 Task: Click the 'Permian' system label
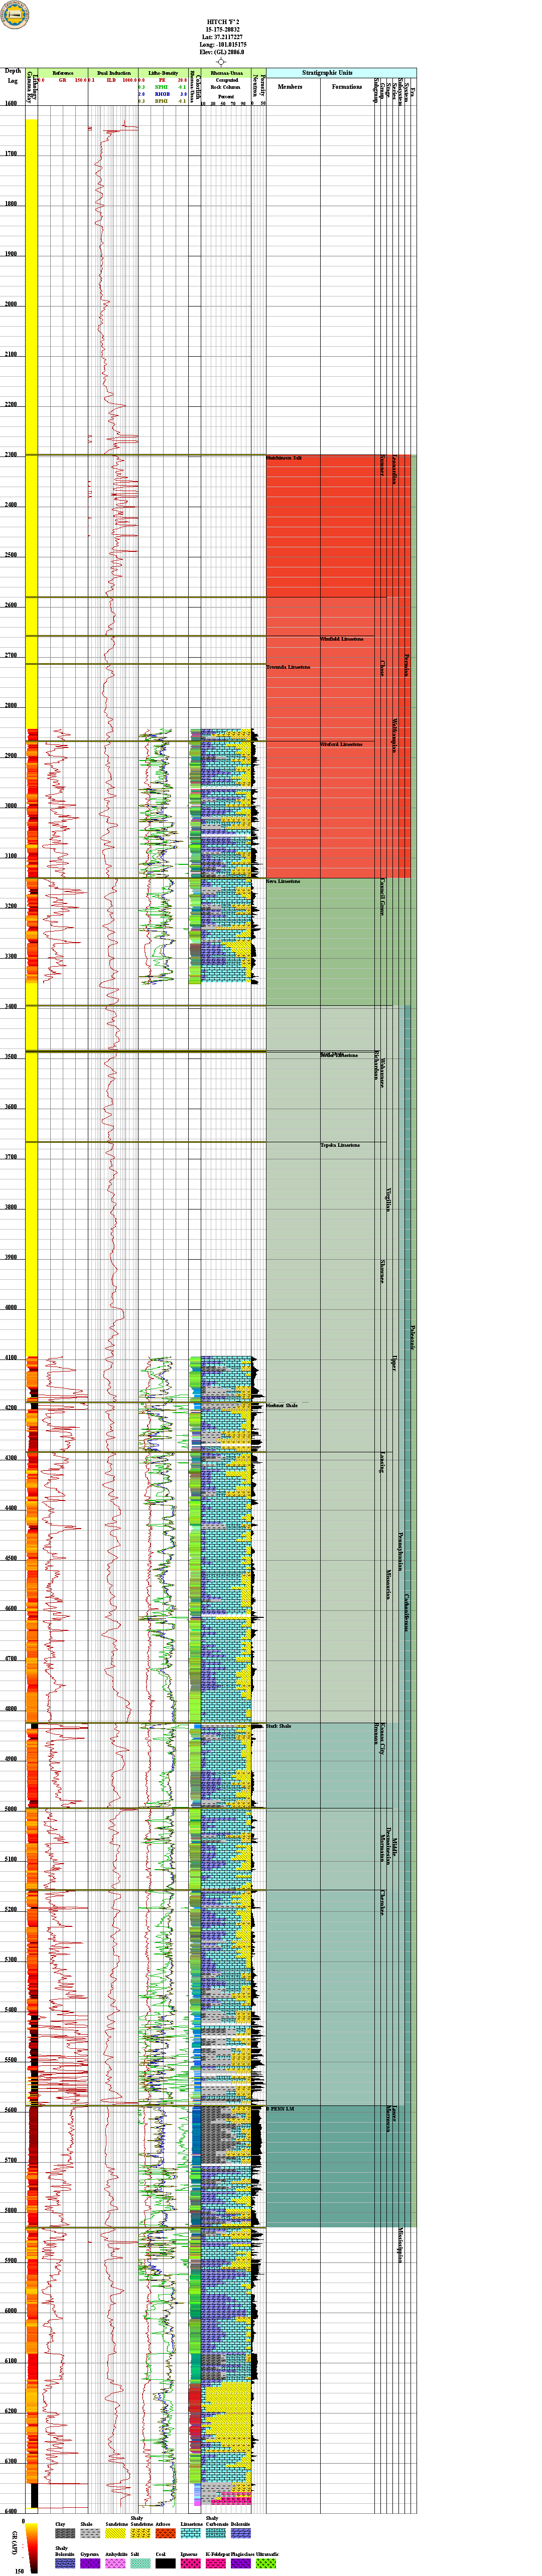[407, 665]
